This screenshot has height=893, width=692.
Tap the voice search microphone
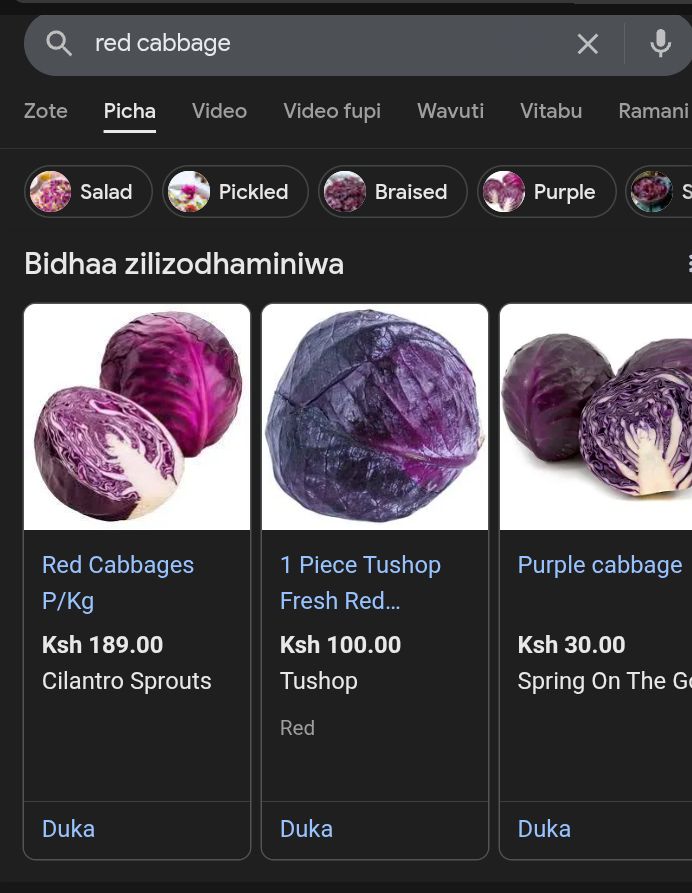pyautogui.click(x=660, y=43)
